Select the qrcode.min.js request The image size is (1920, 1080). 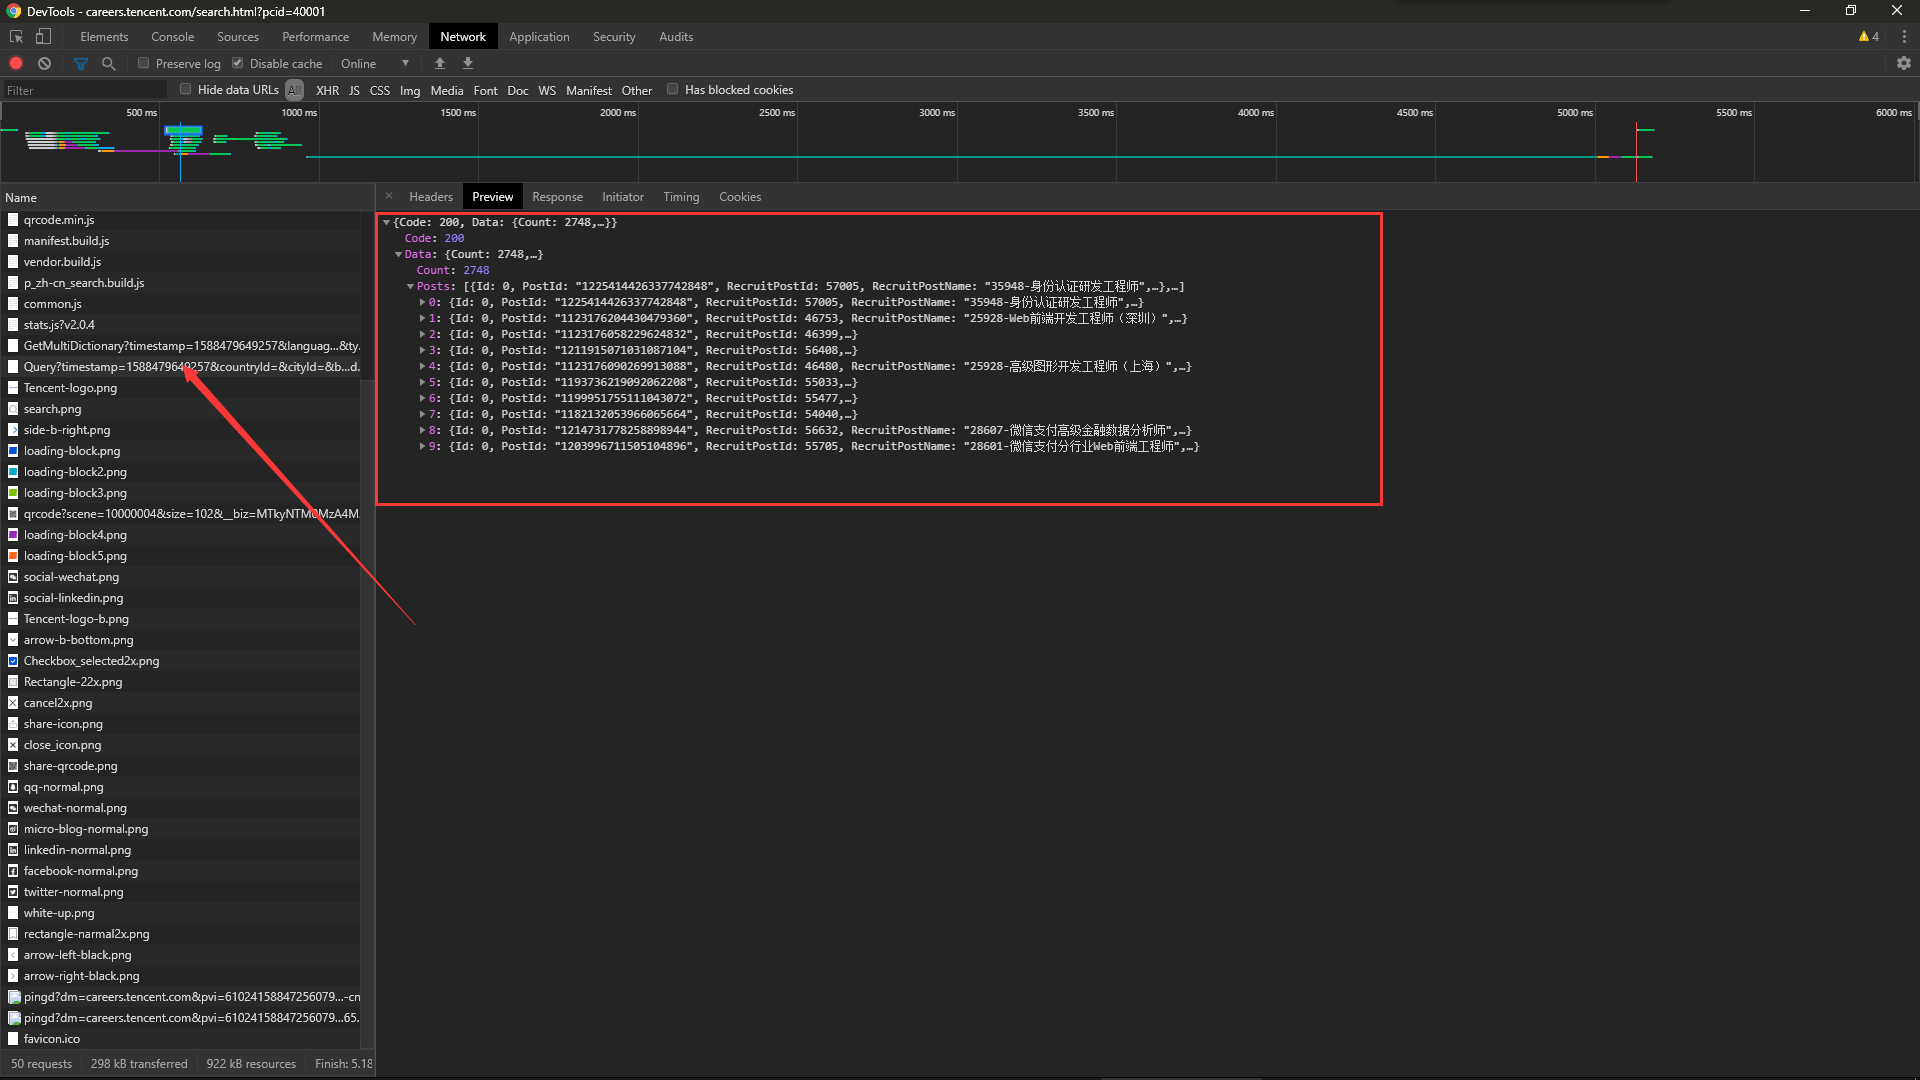59,220
